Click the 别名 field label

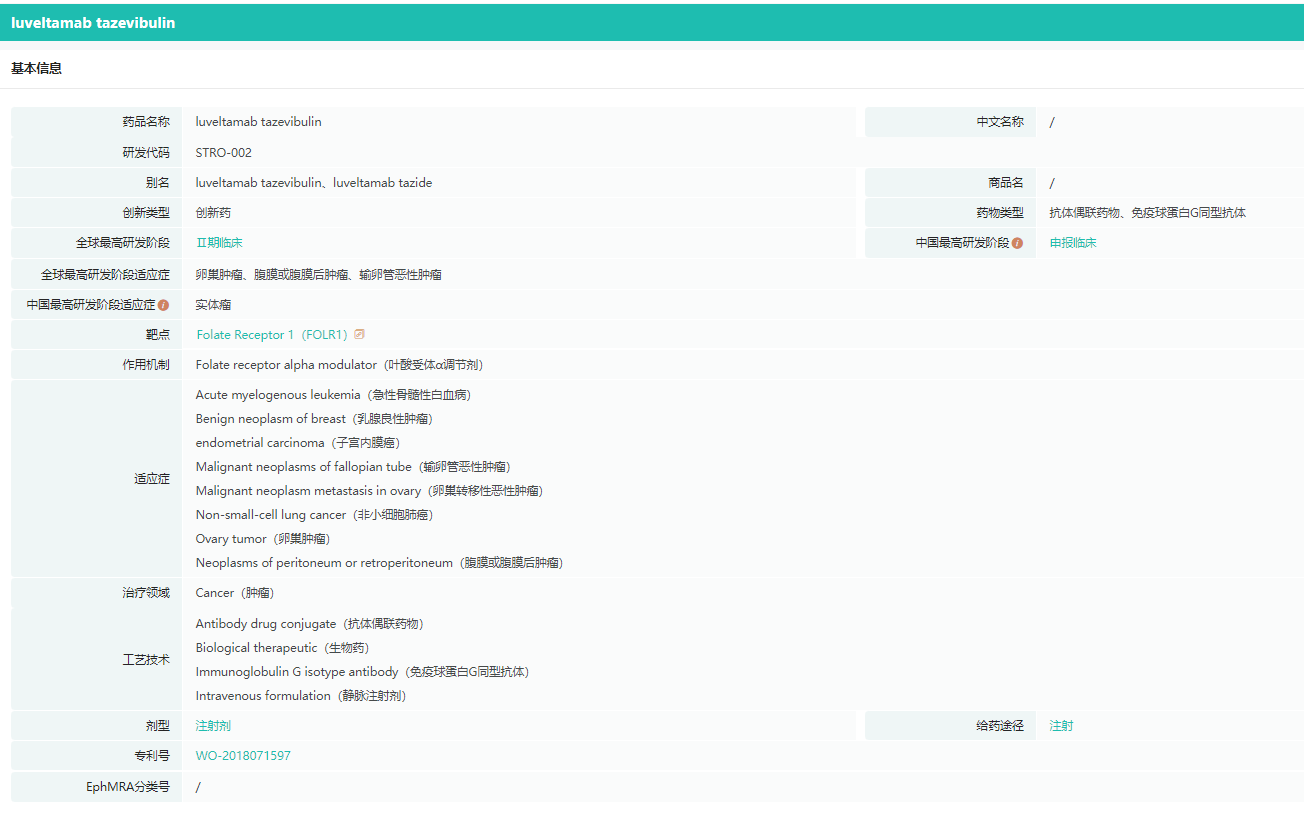[158, 183]
